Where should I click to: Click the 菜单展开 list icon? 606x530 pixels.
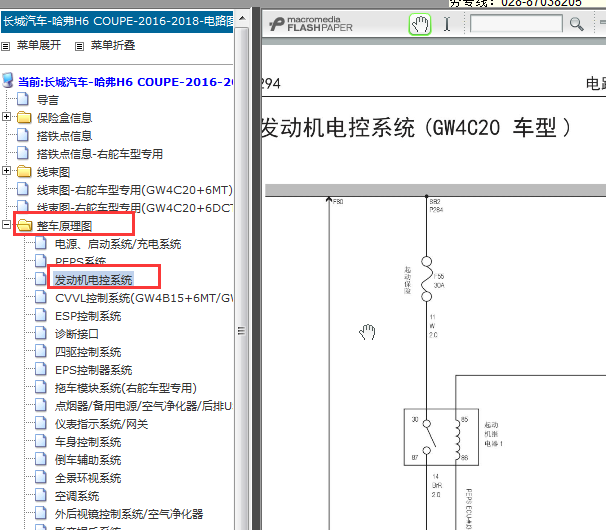click(5, 46)
